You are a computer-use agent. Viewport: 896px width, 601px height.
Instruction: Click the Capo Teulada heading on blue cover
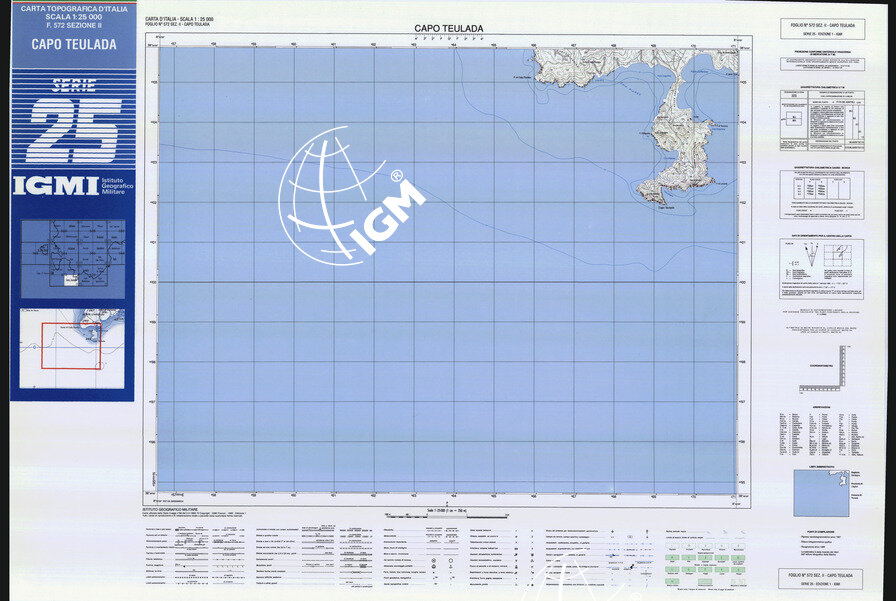(73, 44)
